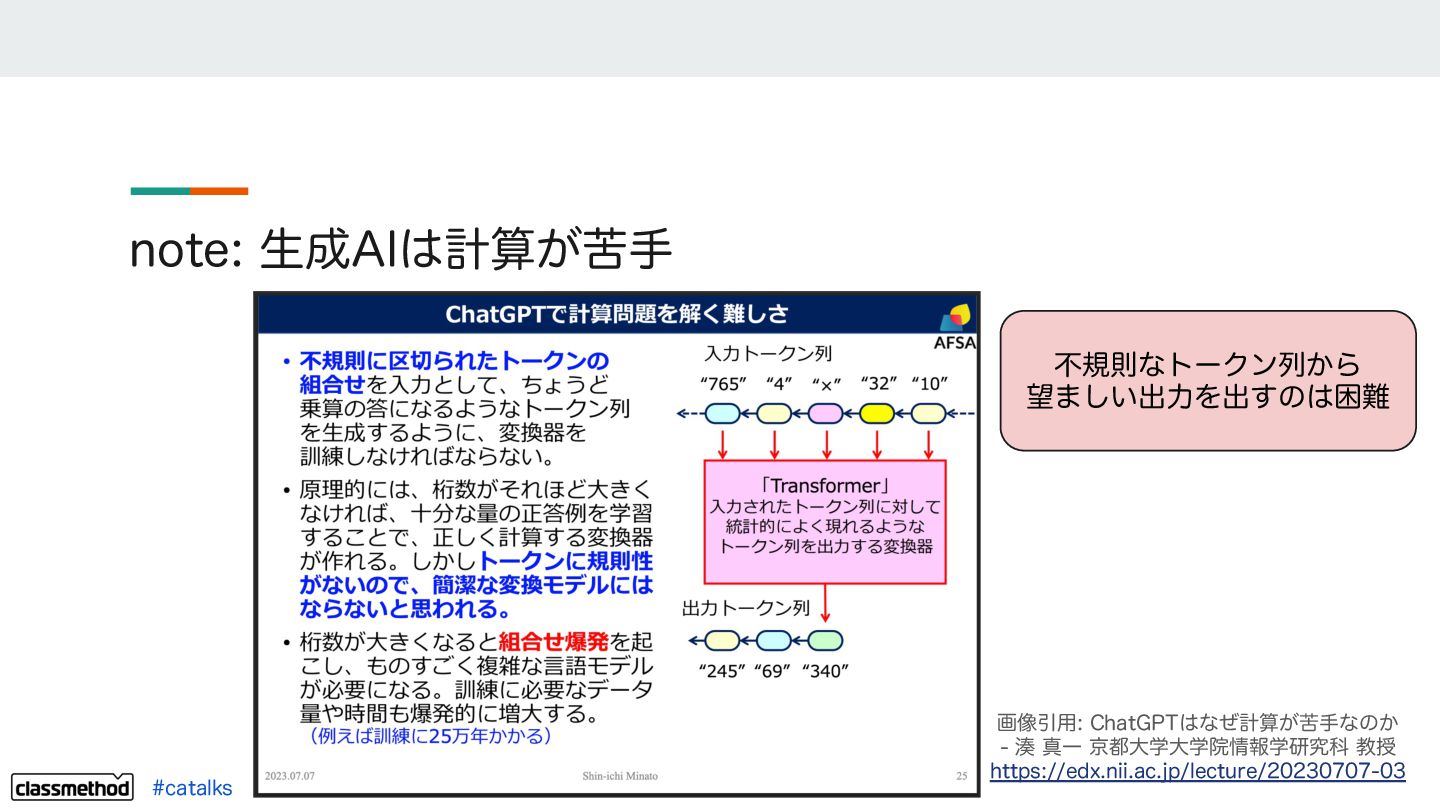The width and height of the screenshot is (1440, 810).
Task: Click the page number 25 in embedded slide
Action: (961, 776)
